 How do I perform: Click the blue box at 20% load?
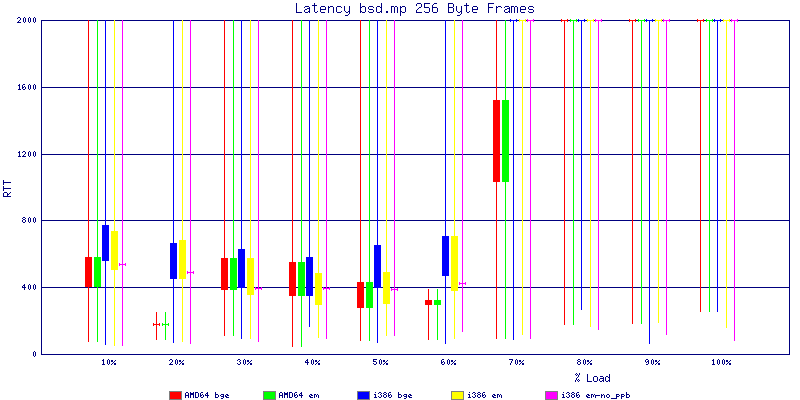coord(173,261)
